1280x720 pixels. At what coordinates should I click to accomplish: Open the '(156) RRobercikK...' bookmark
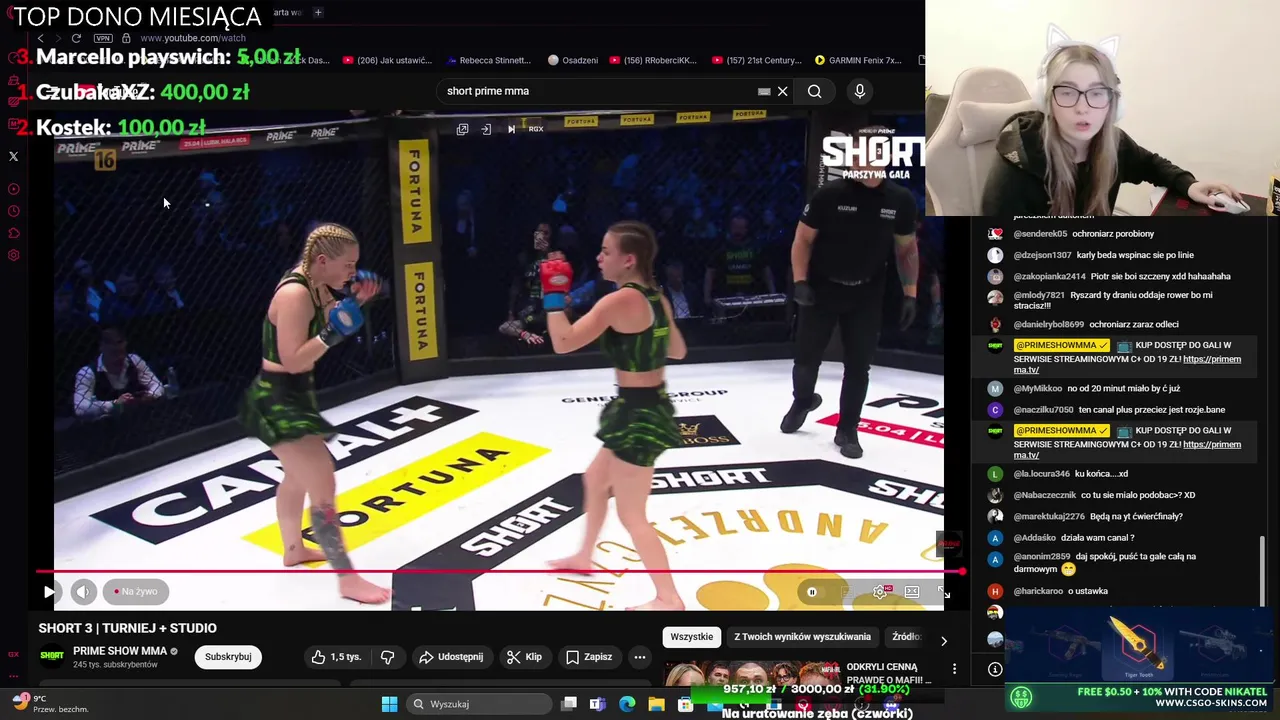click(653, 60)
